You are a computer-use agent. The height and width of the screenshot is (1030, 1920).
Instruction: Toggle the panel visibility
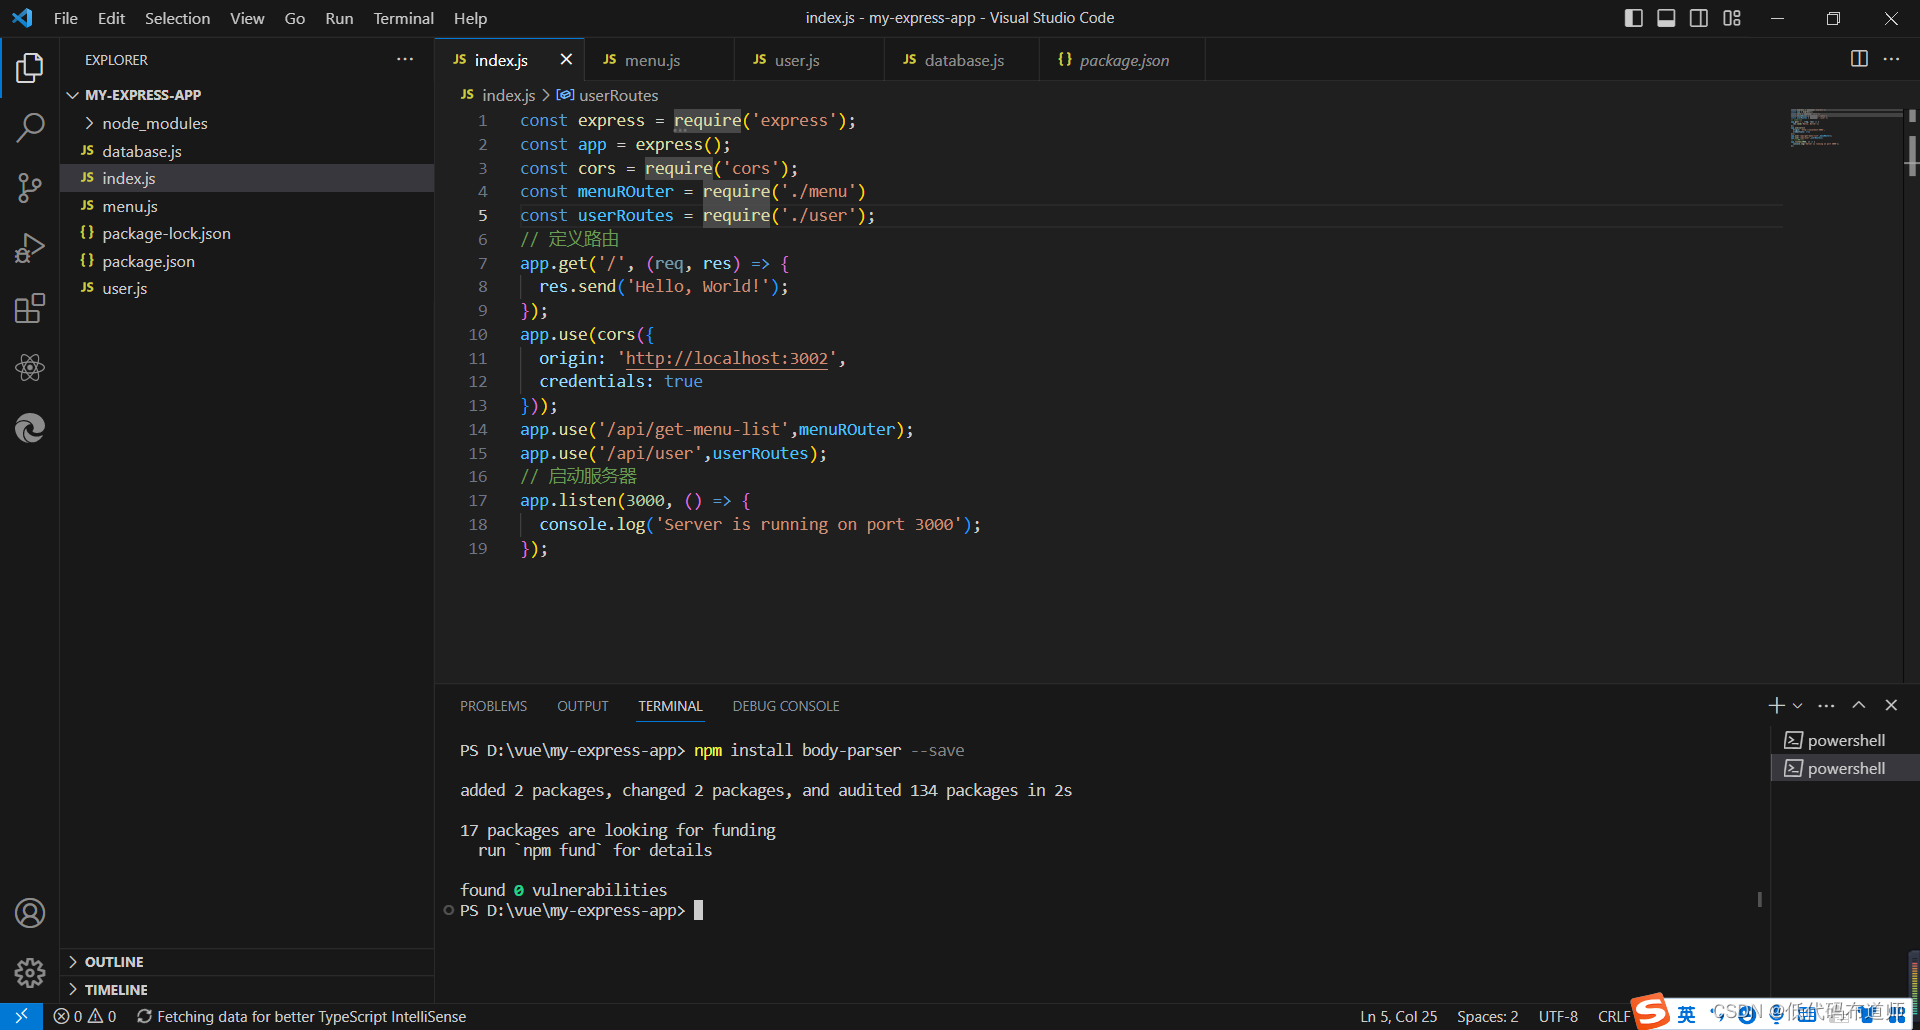(1666, 17)
